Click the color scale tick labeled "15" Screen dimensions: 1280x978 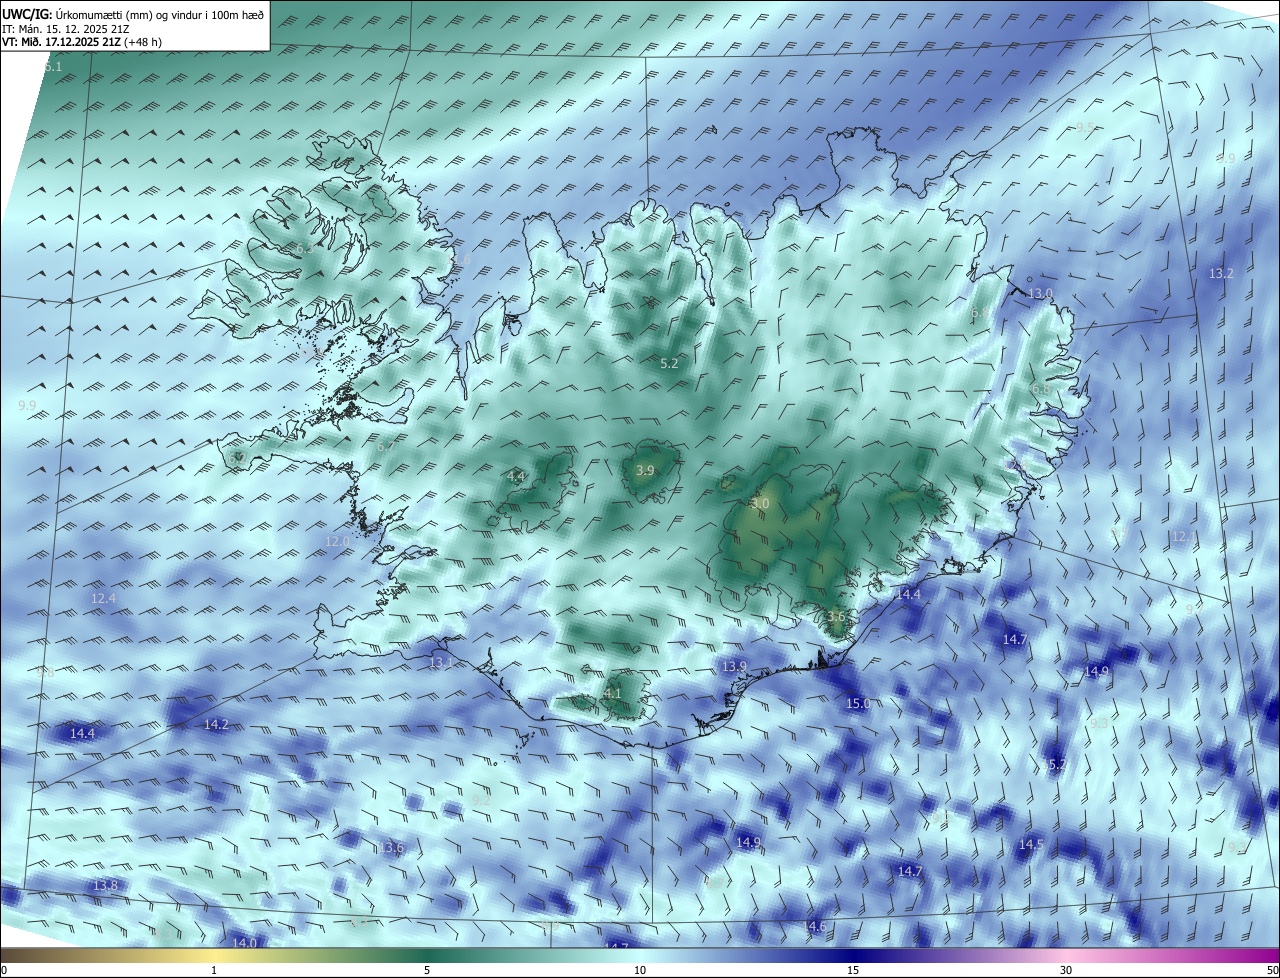pos(853,970)
